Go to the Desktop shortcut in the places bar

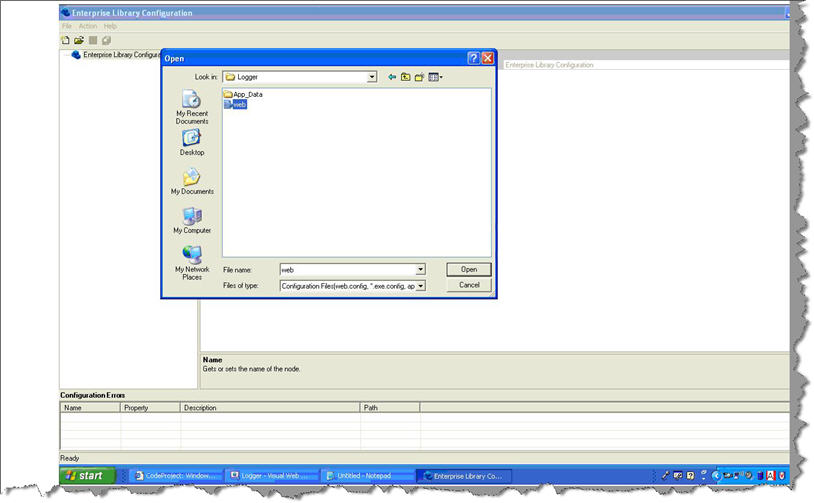[192, 143]
